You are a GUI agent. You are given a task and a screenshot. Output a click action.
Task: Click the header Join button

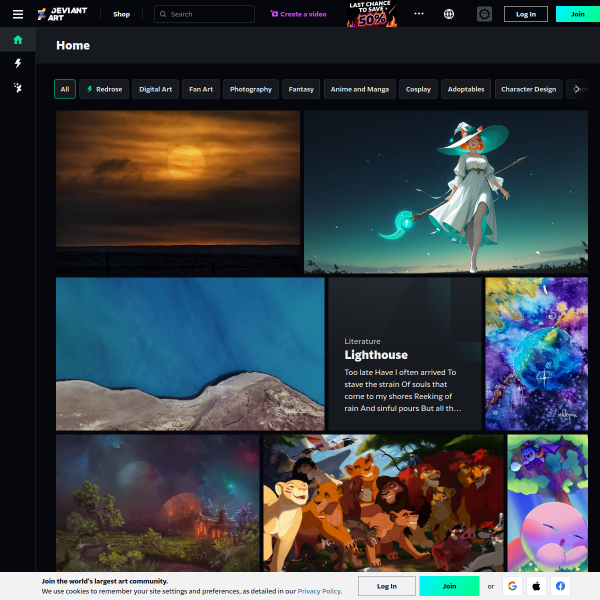click(x=577, y=14)
